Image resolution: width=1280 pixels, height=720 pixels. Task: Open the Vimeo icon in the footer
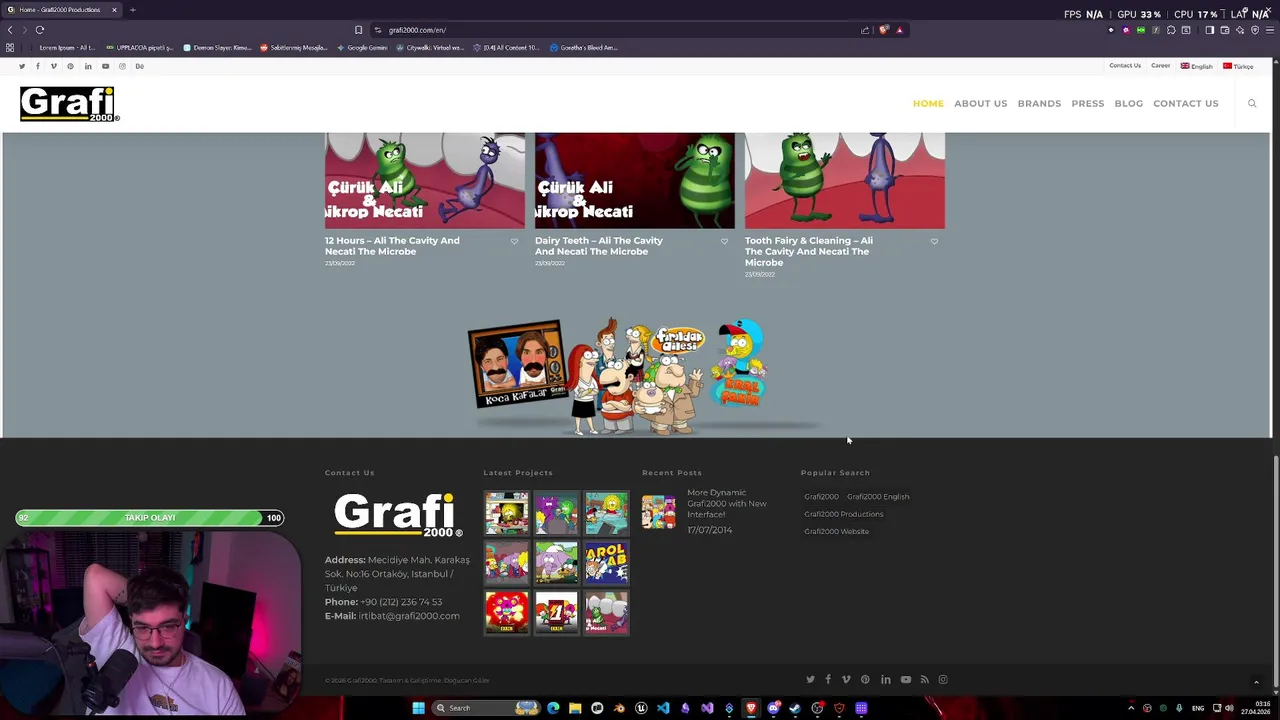point(846,680)
